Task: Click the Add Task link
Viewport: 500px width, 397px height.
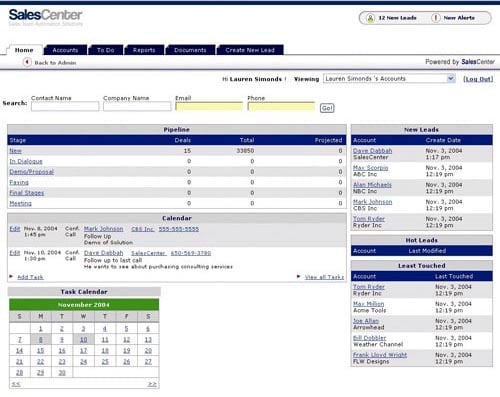Action: (30, 277)
